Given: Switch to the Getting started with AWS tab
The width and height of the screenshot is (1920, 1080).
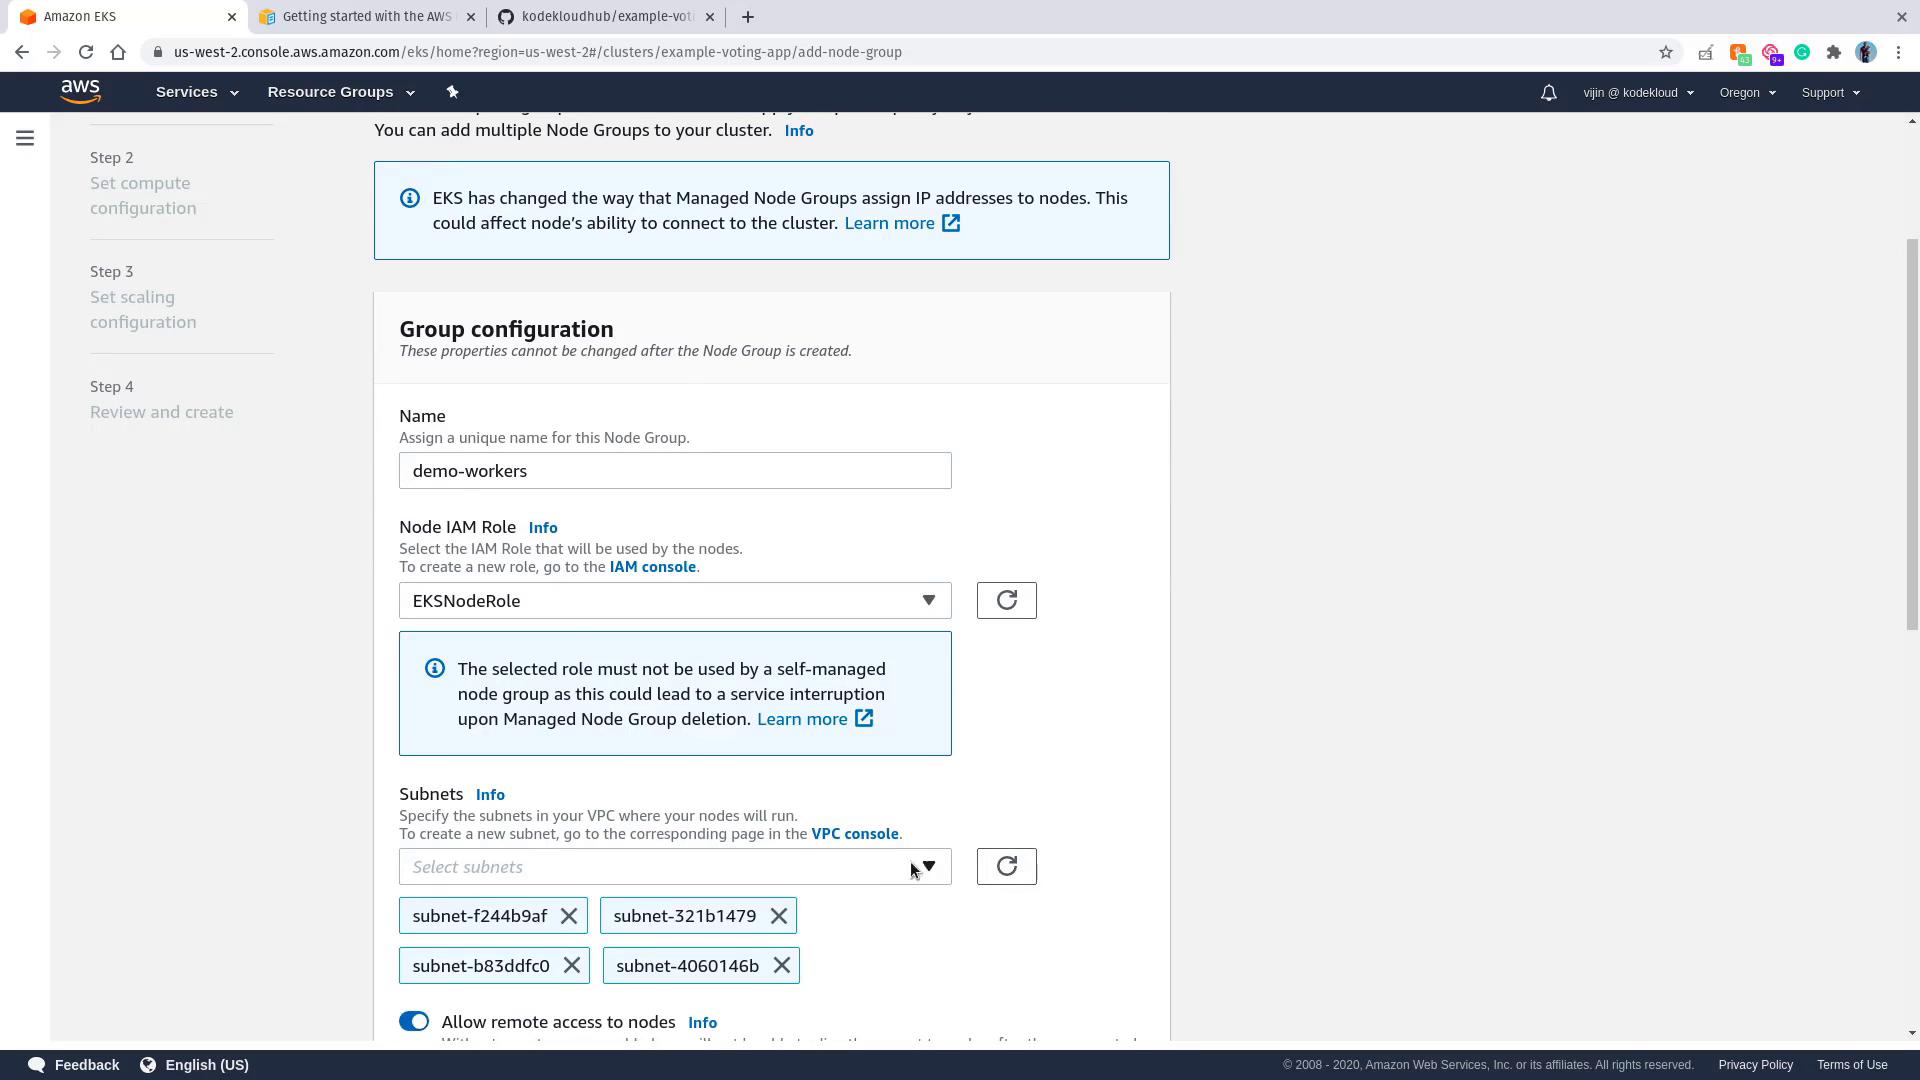Looking at the screenshot, I should [x=367, y=17].
